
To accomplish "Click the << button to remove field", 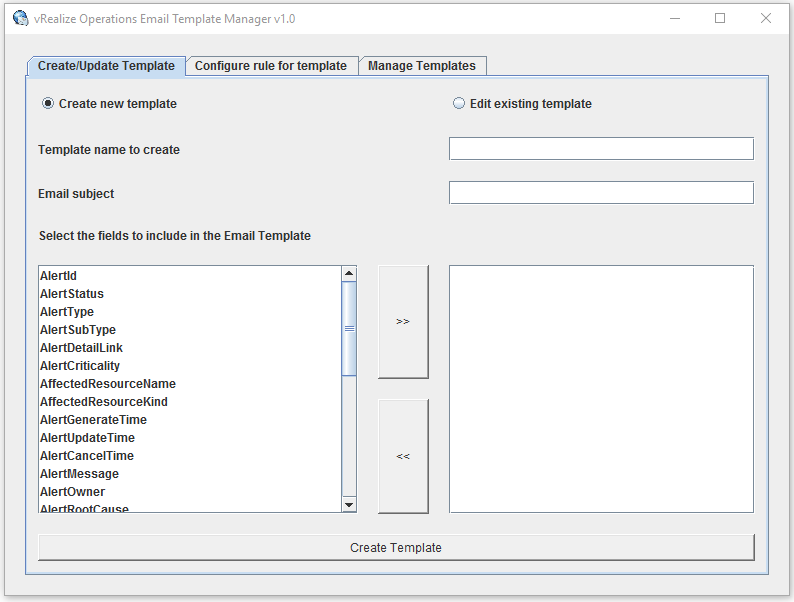I will click(403, 456).
